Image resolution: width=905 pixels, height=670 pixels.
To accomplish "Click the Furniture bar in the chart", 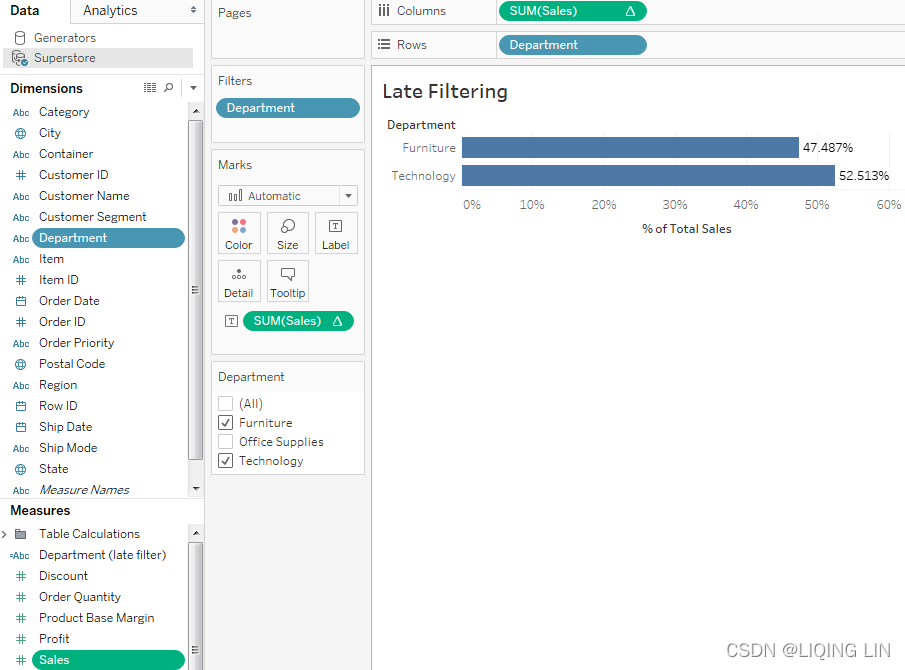I will click(x=630, y=148).
